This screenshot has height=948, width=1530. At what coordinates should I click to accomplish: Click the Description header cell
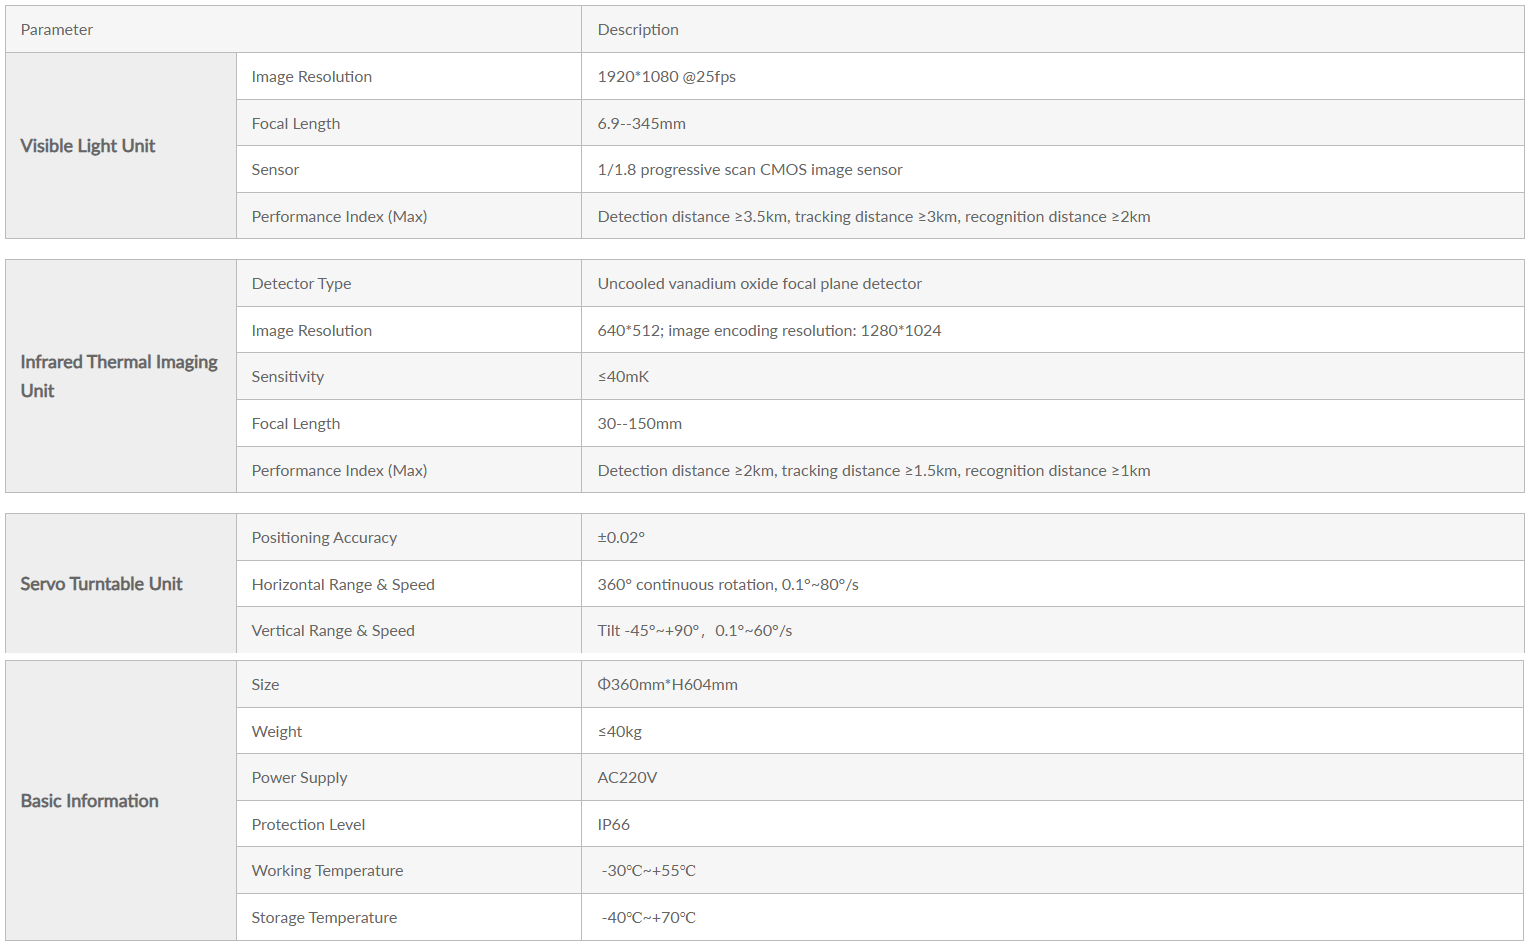(x=1053, y=29)
